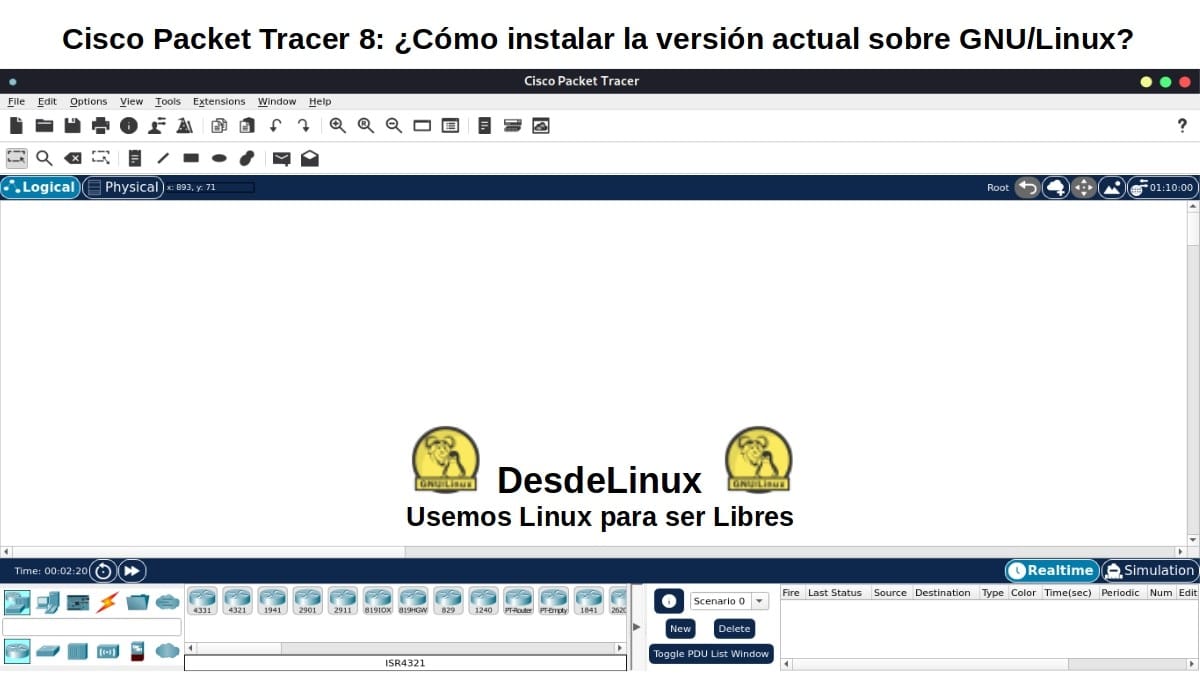
Task: Select End Devices category icon
Action: (x=47, y=602)
